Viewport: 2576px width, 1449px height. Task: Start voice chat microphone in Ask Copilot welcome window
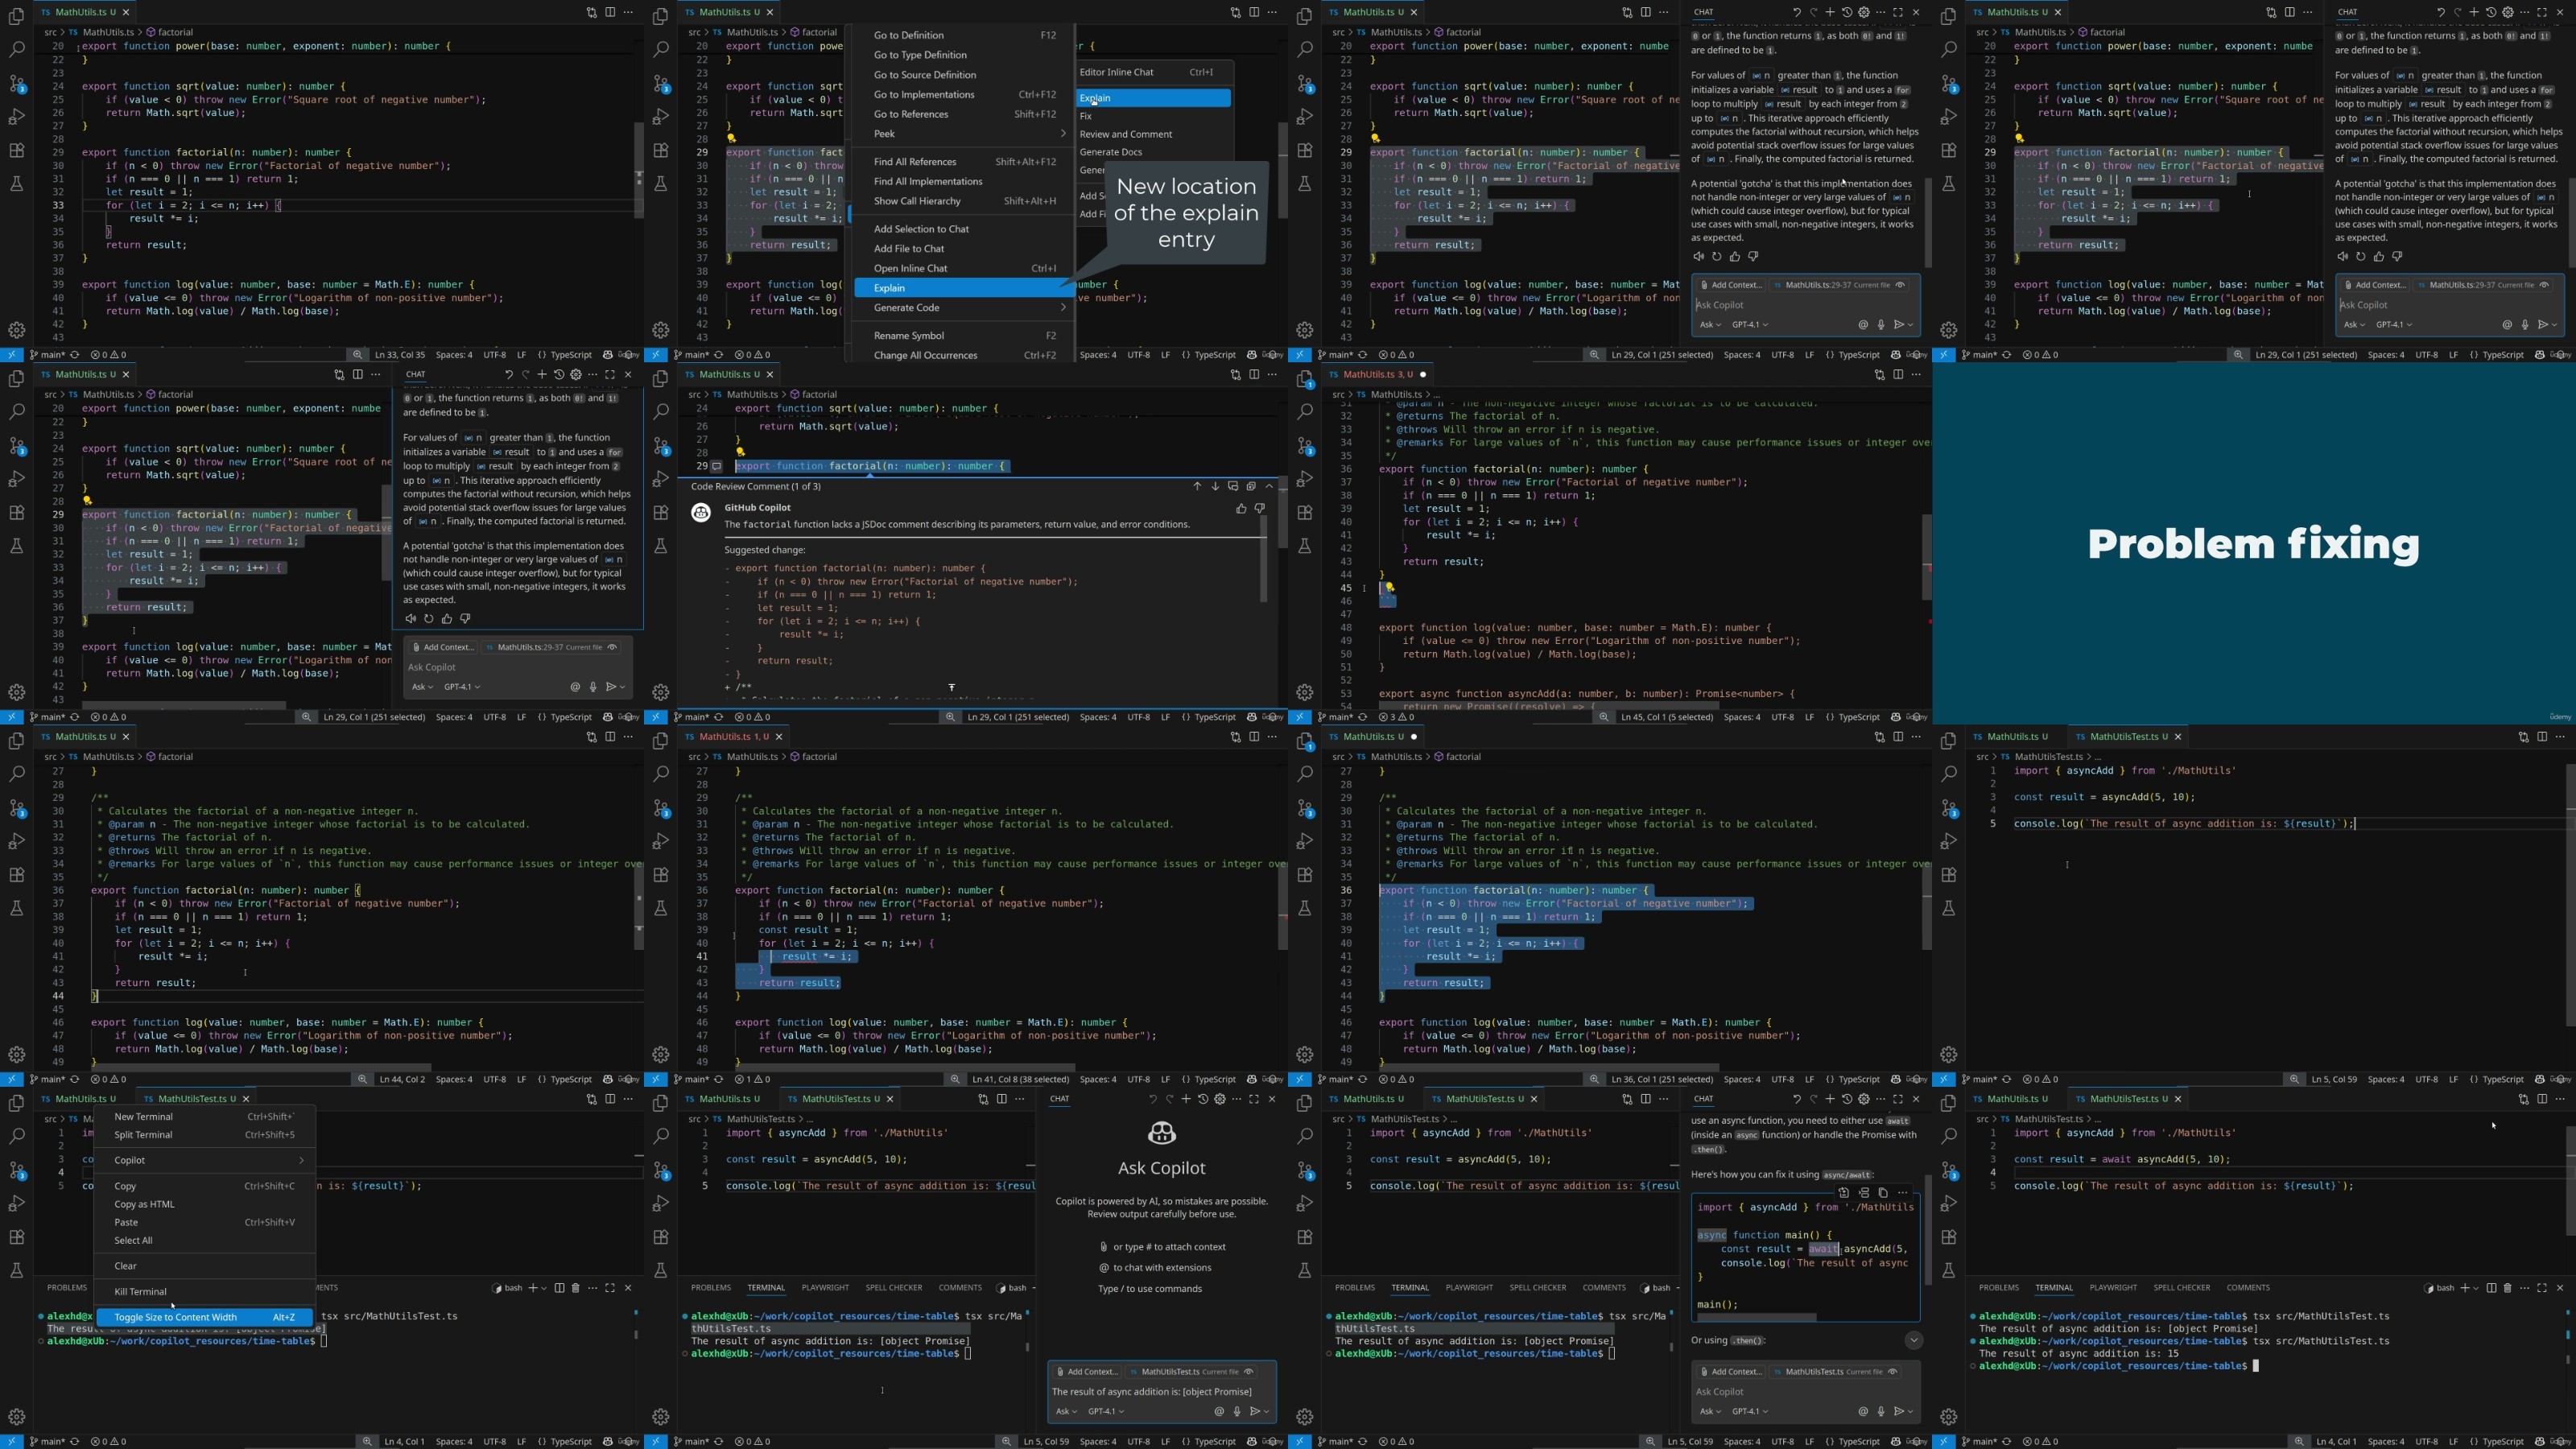click(x=1237, y=1411)
